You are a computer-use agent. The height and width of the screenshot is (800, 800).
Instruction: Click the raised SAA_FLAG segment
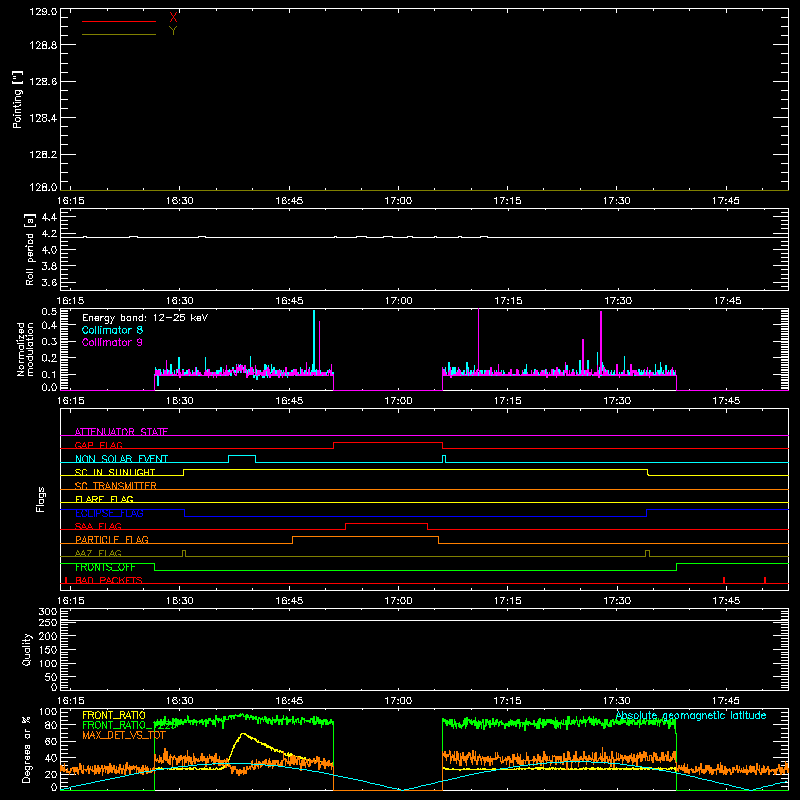click(x=386, y=523)
